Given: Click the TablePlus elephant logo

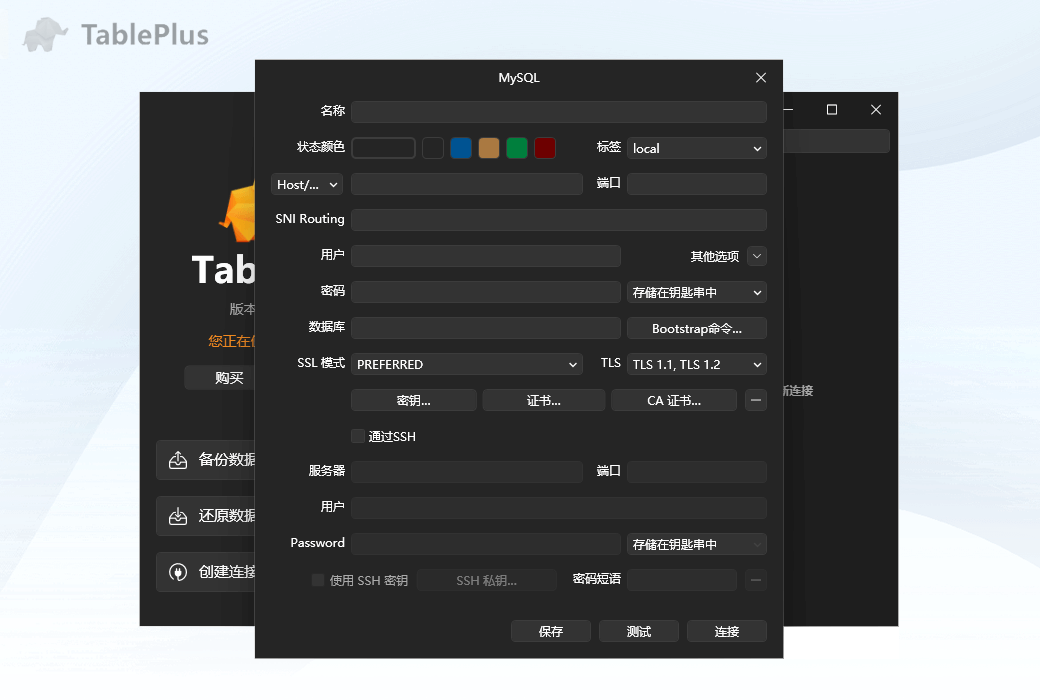Looking at the screenshot, I should point(44,33).
